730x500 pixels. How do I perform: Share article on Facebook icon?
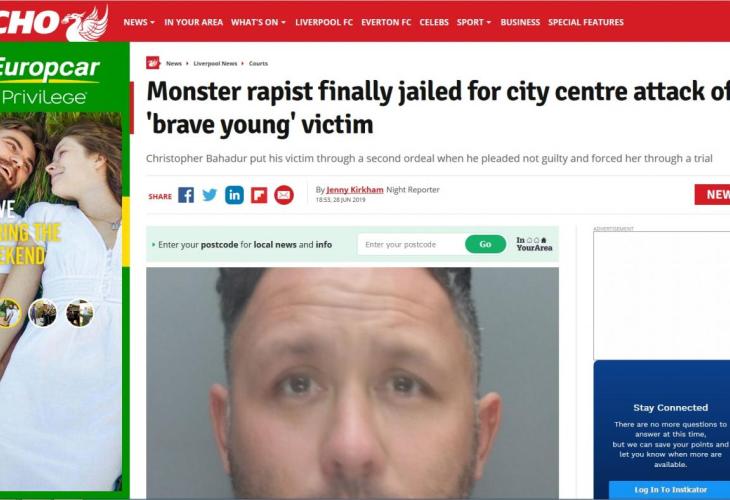(x=186, y=195)
